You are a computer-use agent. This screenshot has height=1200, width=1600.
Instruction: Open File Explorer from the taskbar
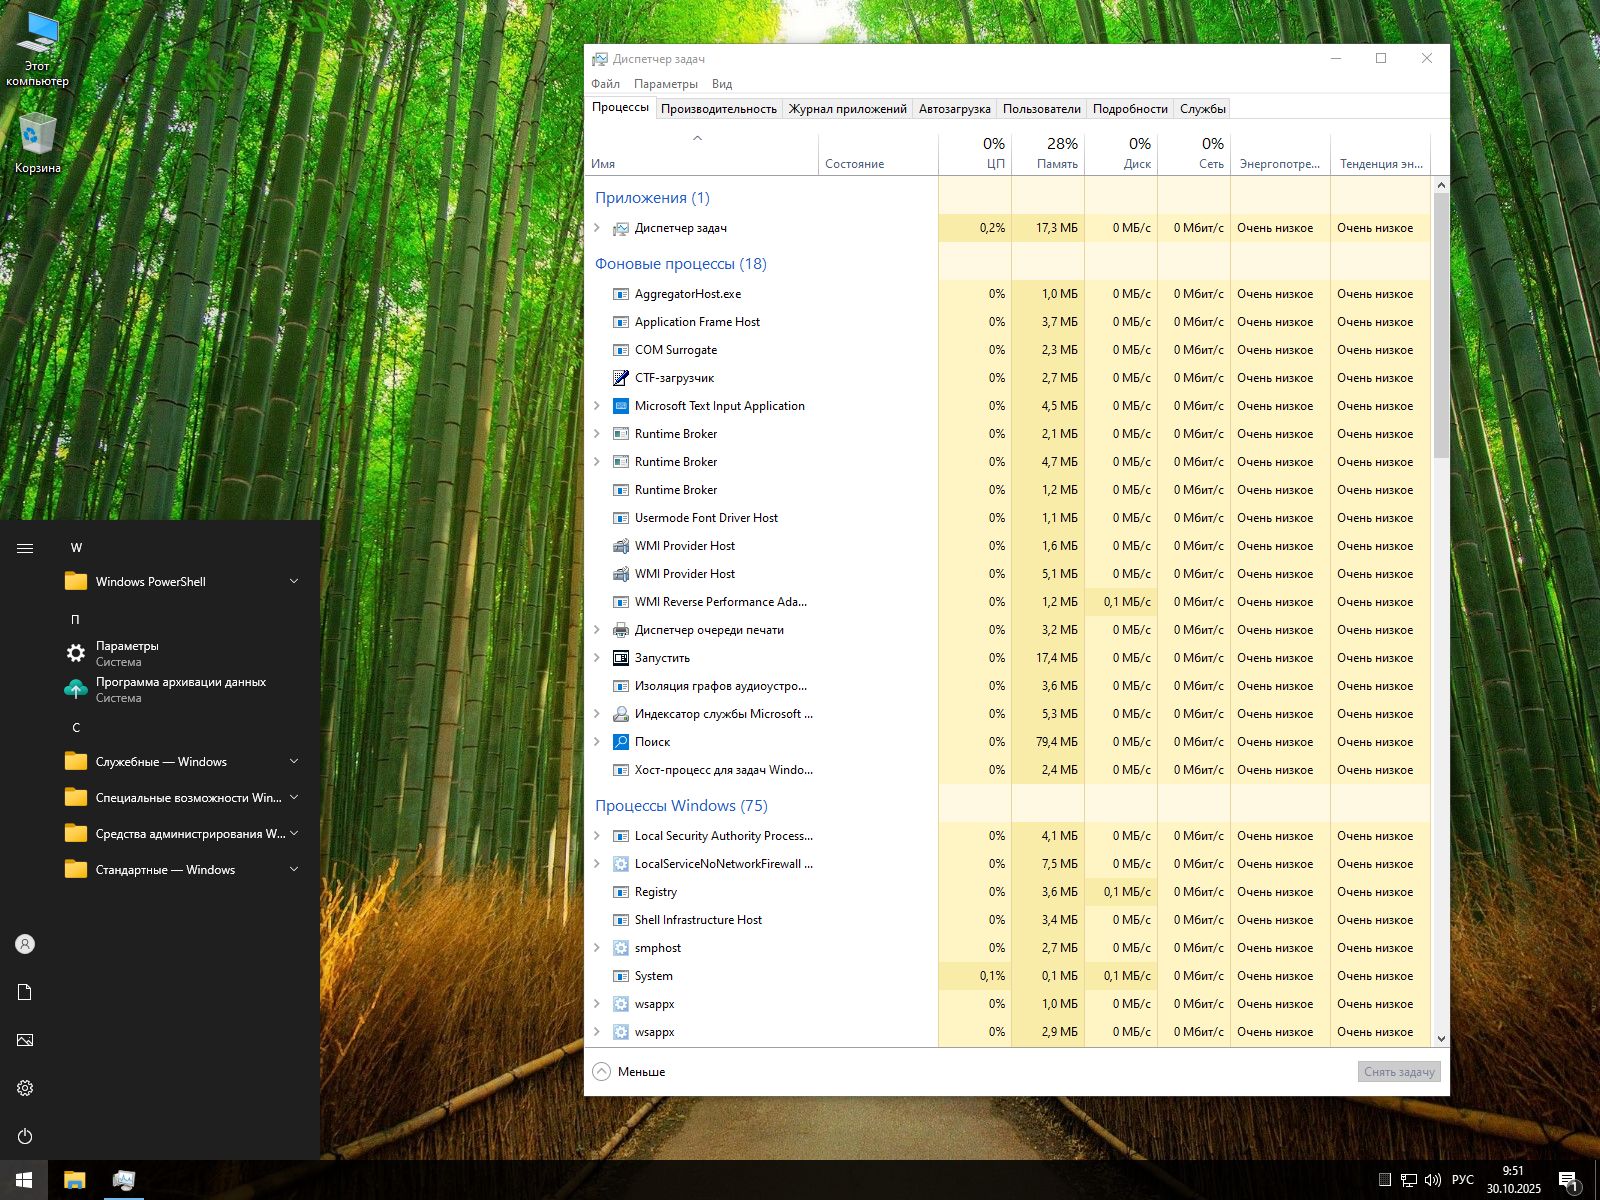click(x=75, y=1180)
